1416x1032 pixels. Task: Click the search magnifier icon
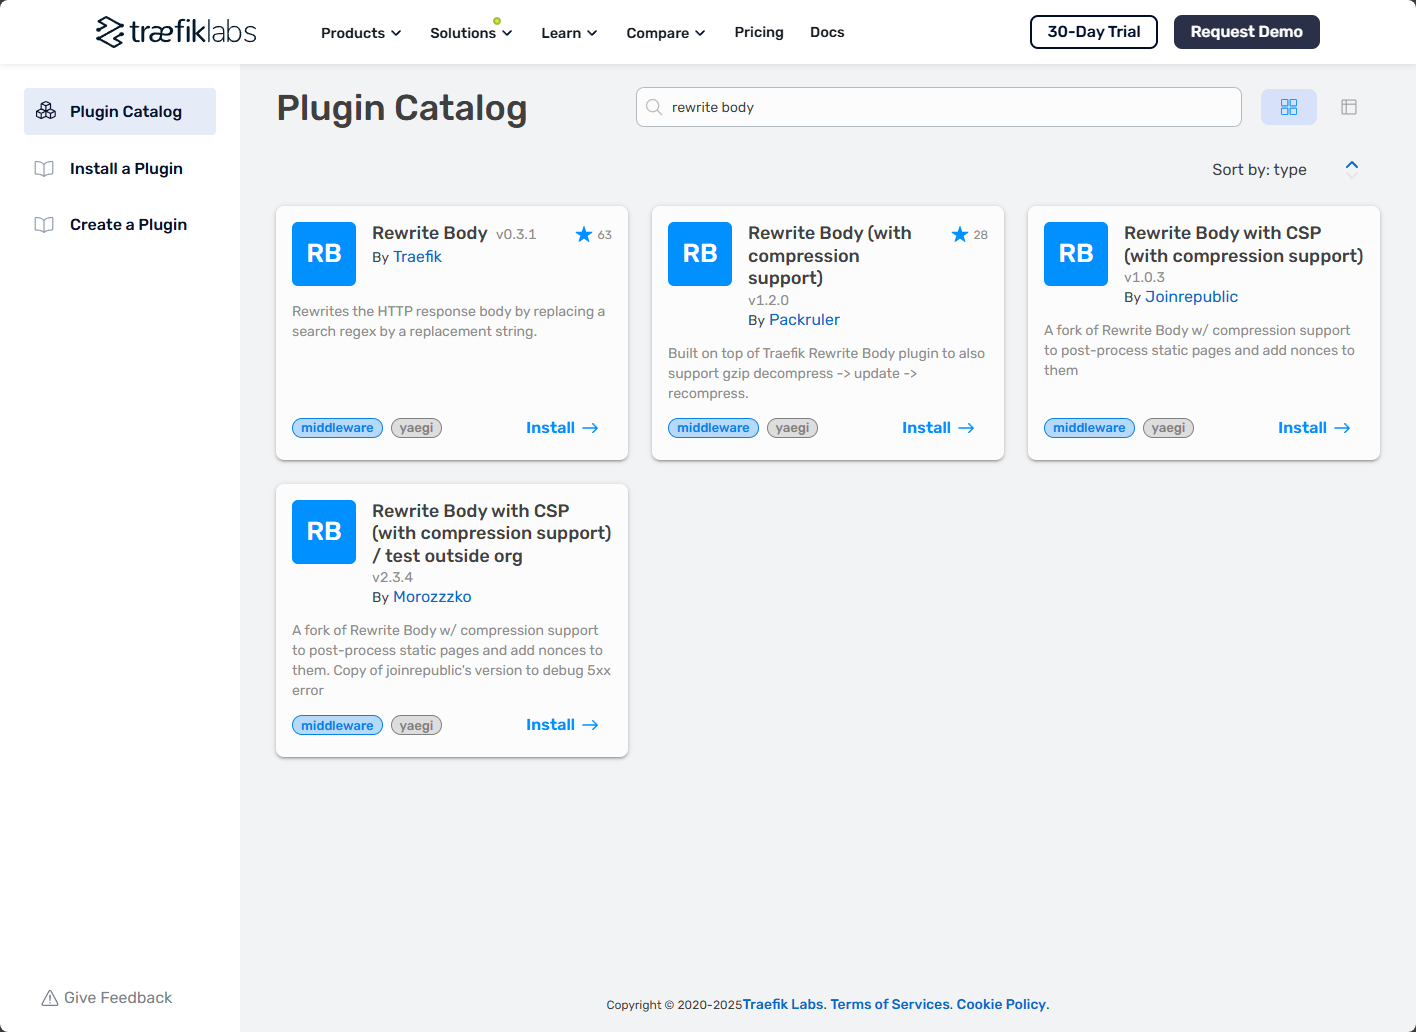[x=654, y=107]
